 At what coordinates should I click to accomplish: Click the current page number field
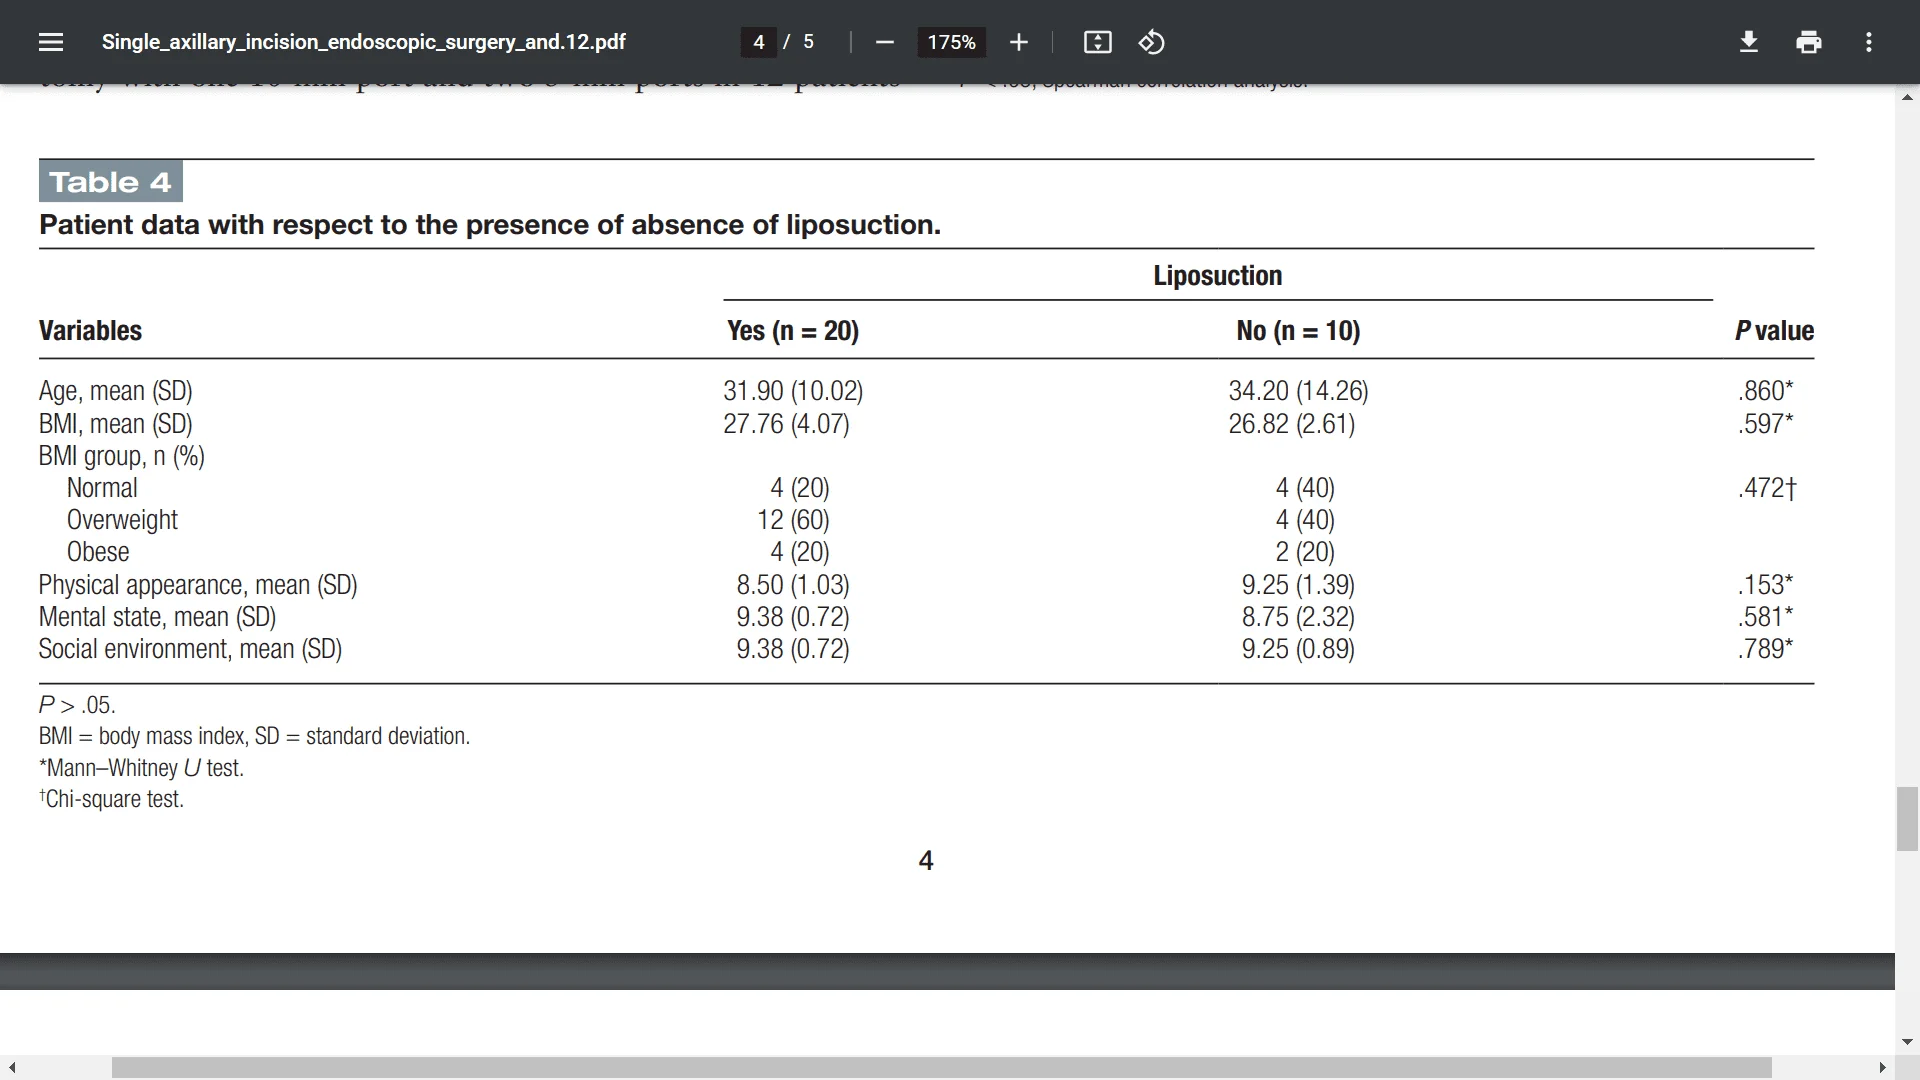[759, 42]
